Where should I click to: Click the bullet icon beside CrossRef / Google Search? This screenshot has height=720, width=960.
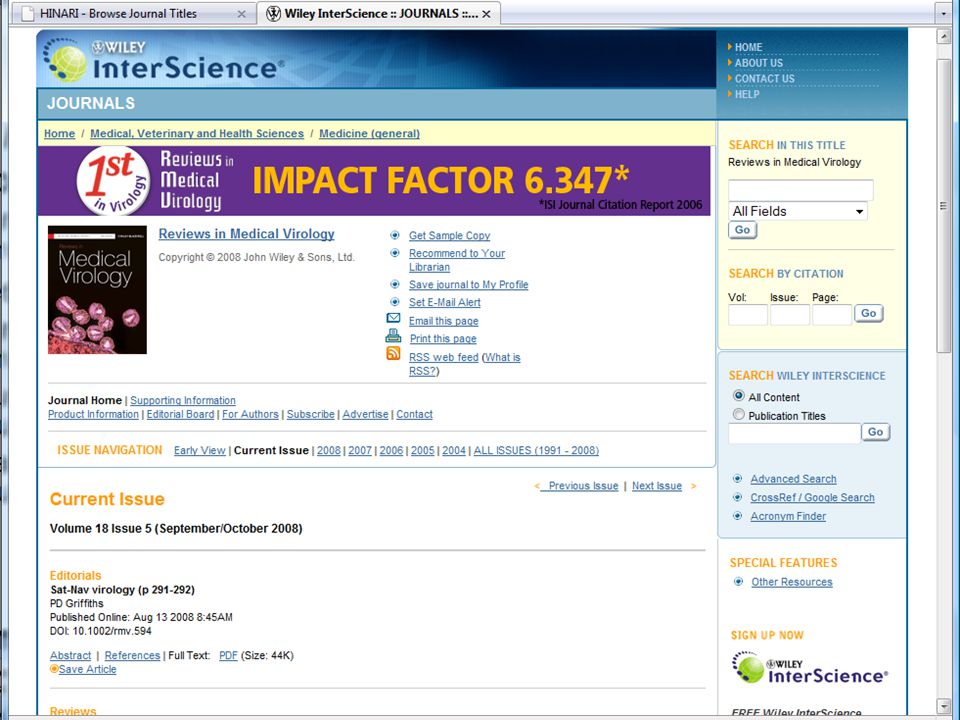pos(738,497)
